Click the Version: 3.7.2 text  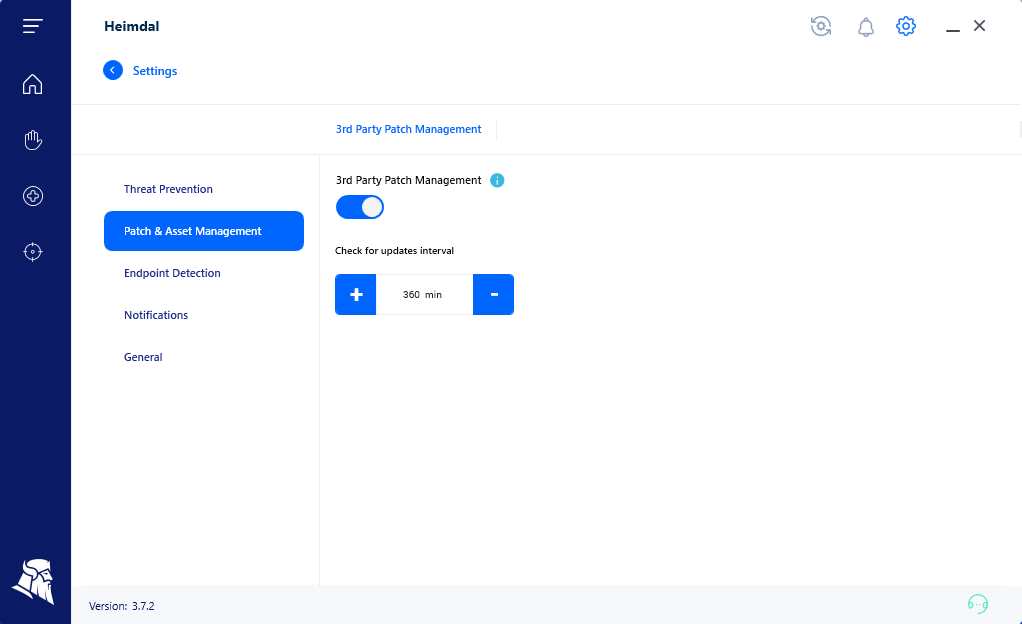click(122, 606)
